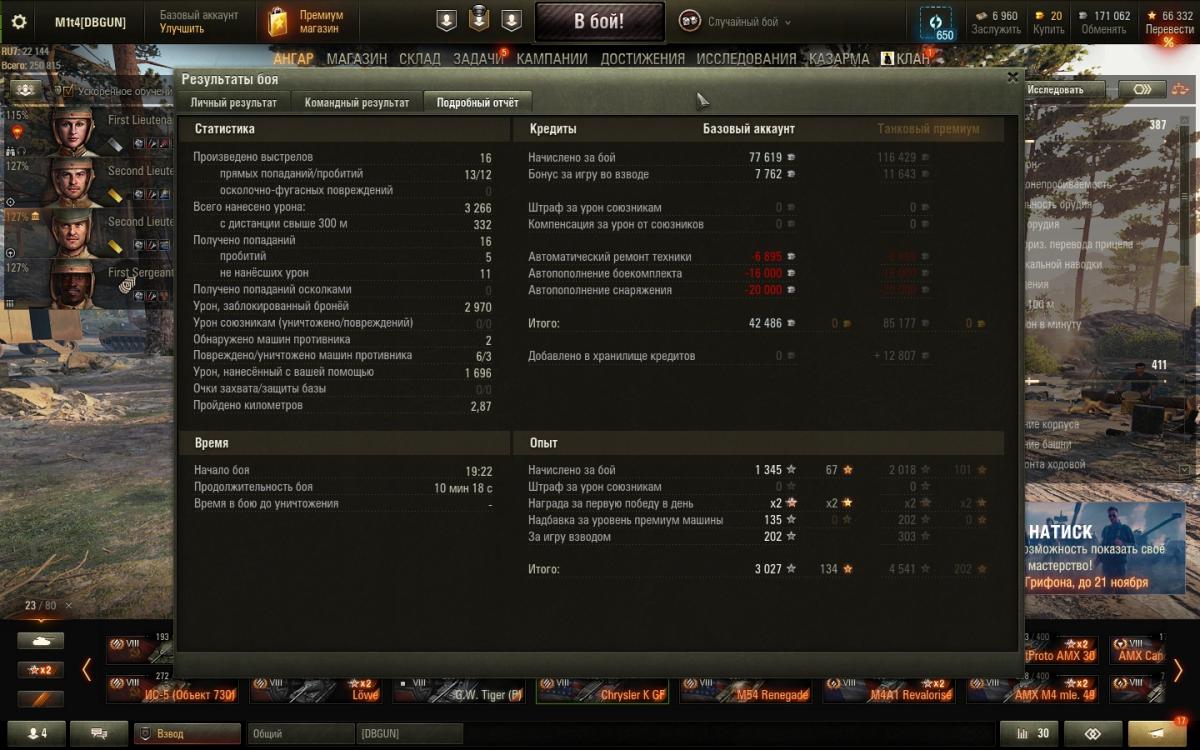Open the notification center with badge 17

click(1161, 733)
